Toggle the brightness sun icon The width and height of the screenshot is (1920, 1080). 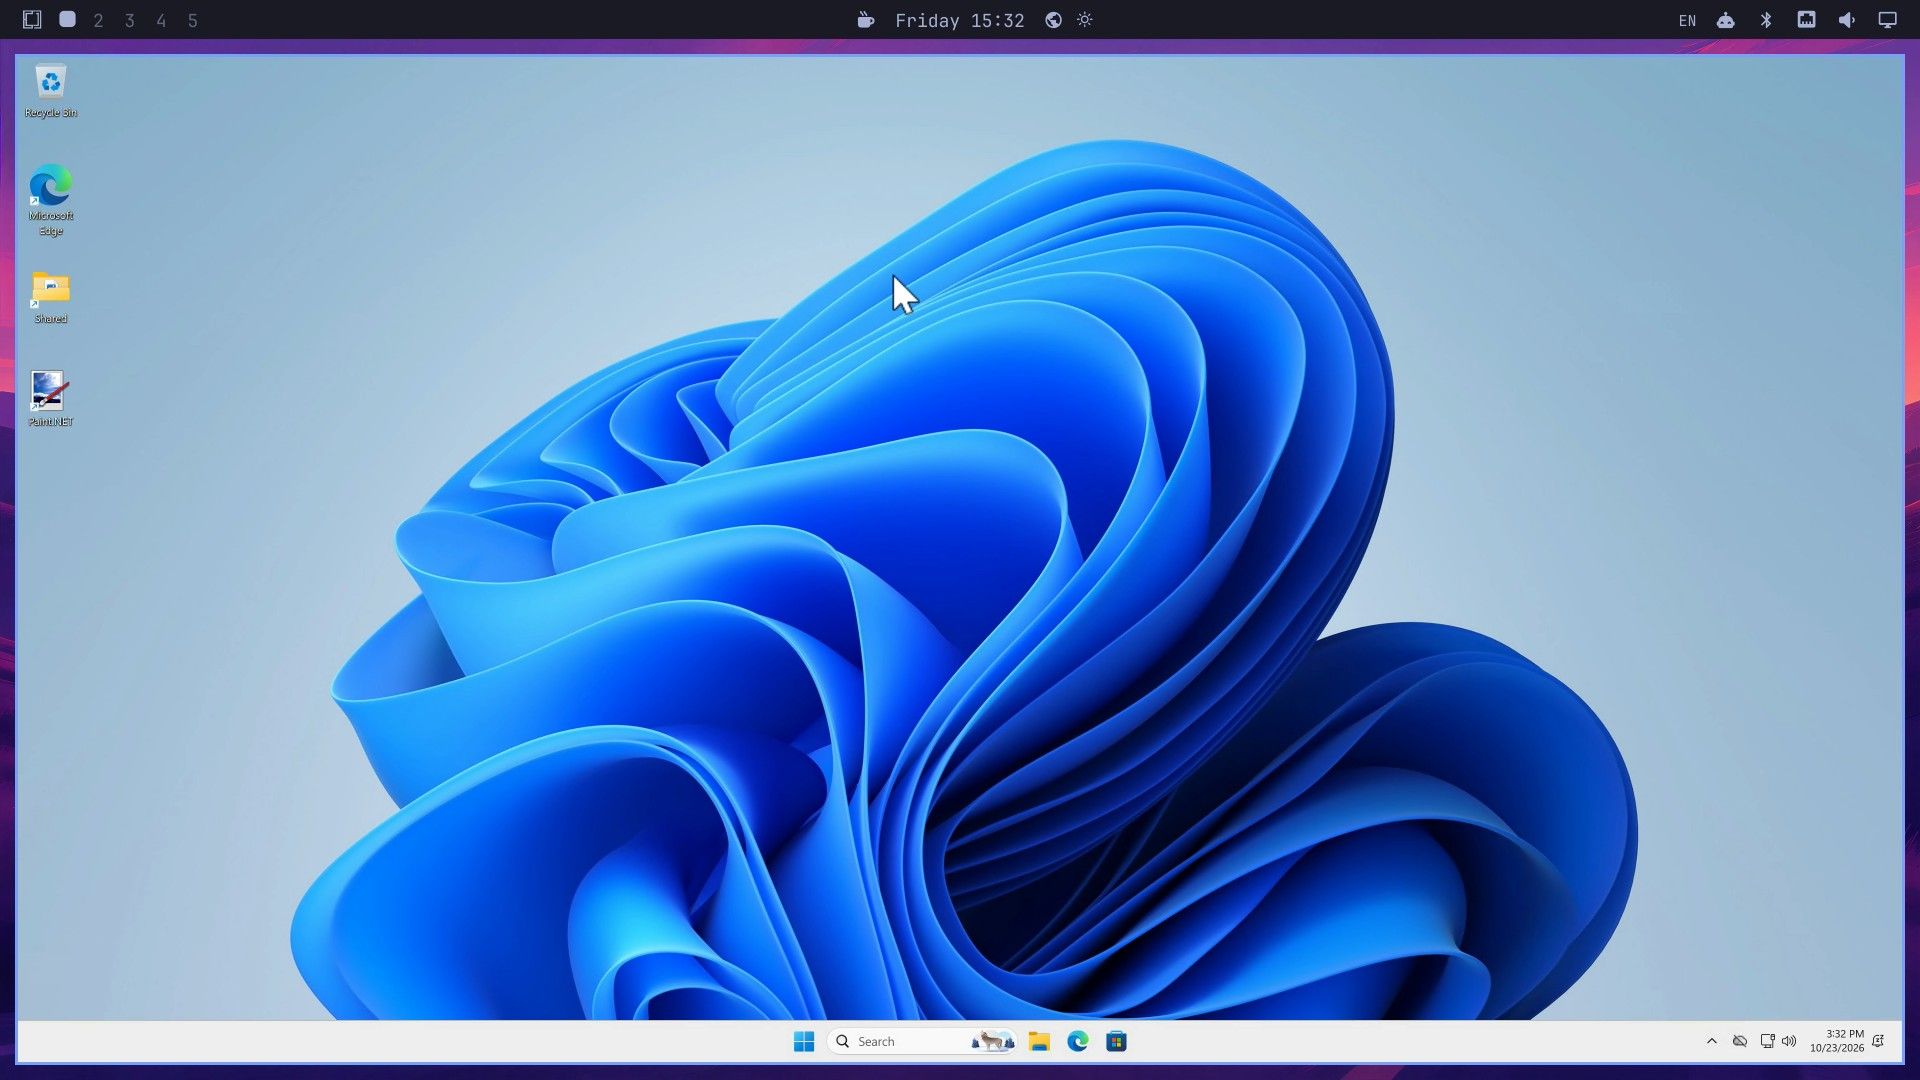point(1085,20)
